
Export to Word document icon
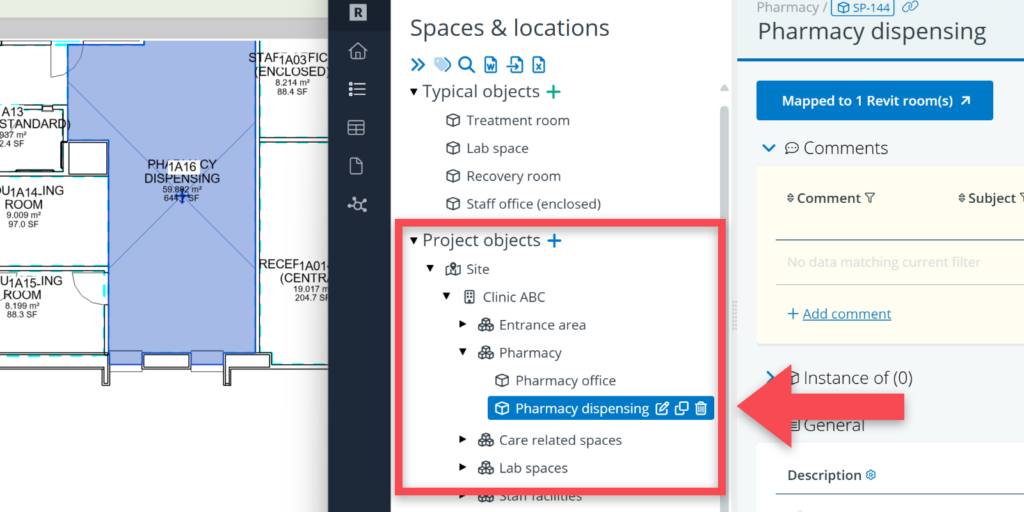click(x=490, y=65)
